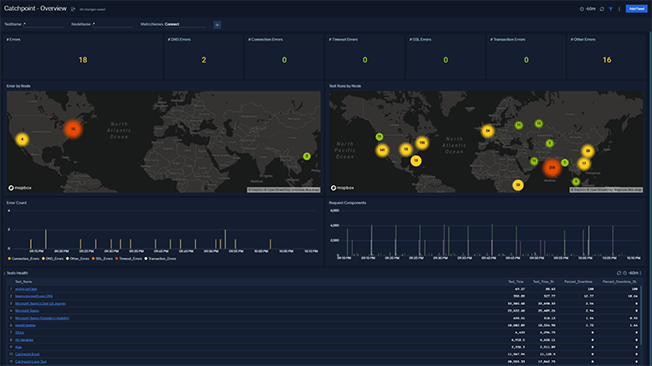The width and height of the screenshot is (652, 366).
Task: Open the -60m time range picker
Action: [x=588, y=9]
